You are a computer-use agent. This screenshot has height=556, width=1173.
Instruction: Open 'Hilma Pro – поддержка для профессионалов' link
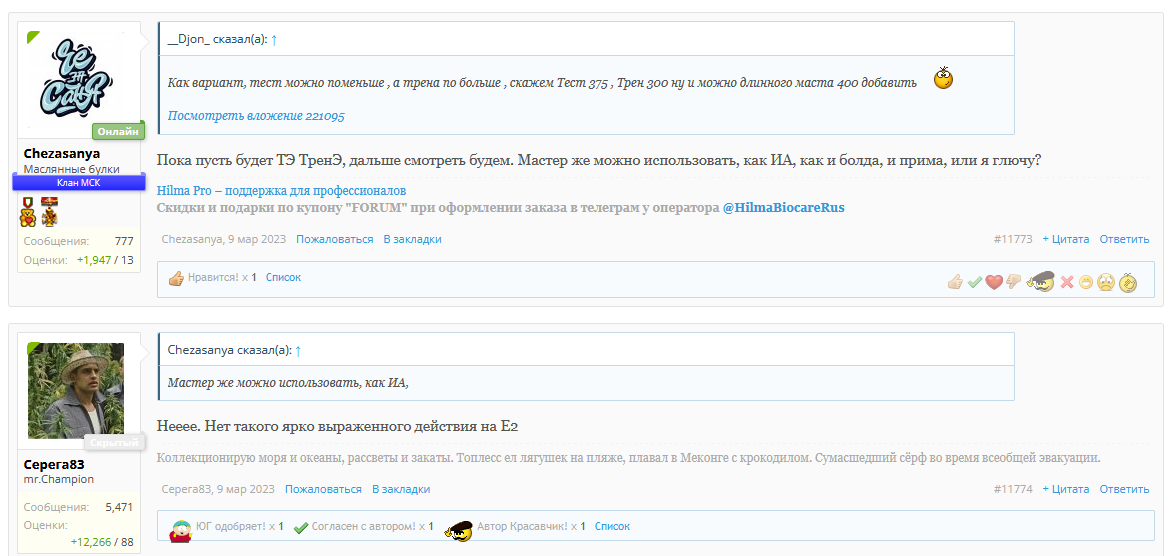click(281, 191)
